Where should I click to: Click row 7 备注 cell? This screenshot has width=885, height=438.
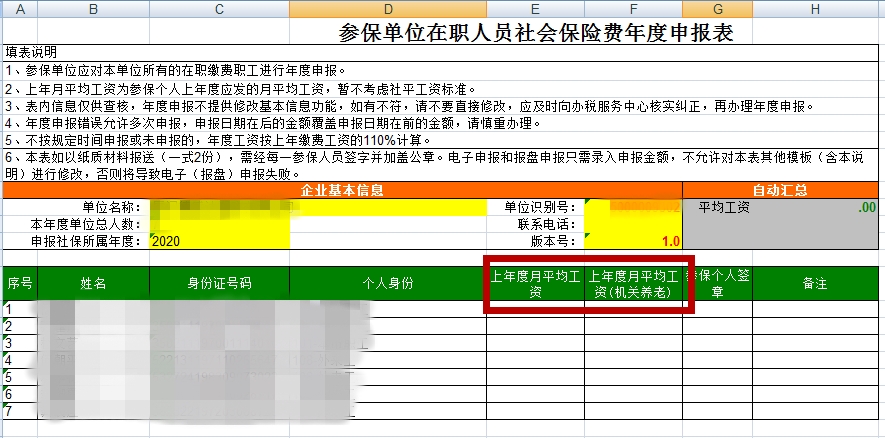point(816,410)
